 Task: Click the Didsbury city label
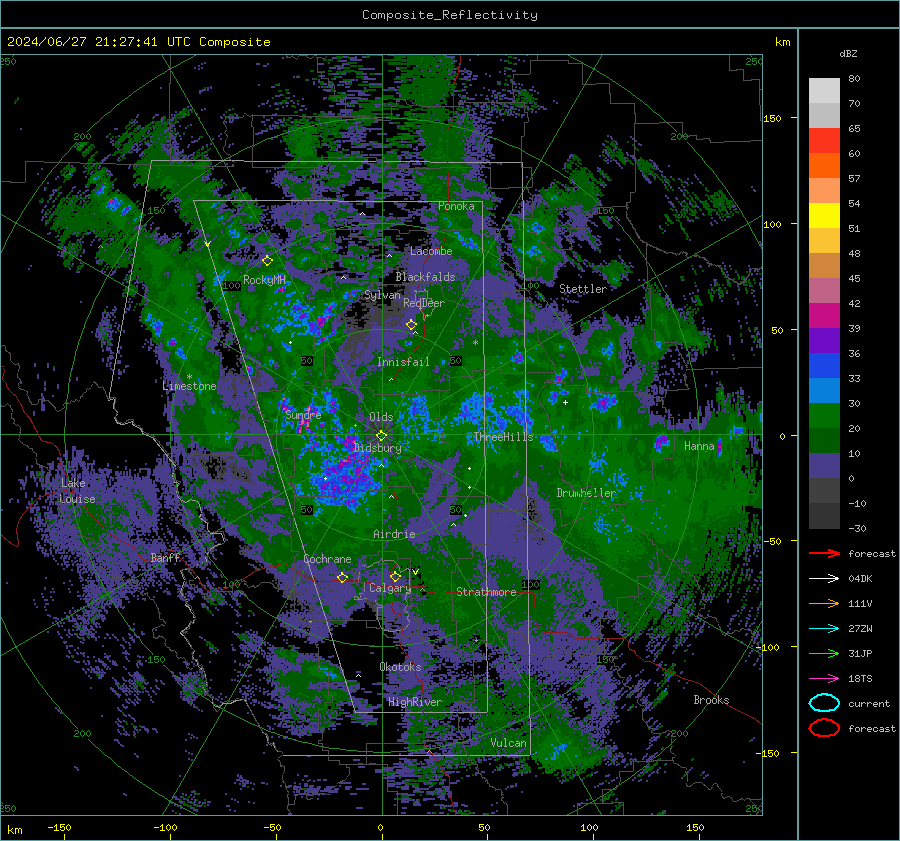[378, 448]
